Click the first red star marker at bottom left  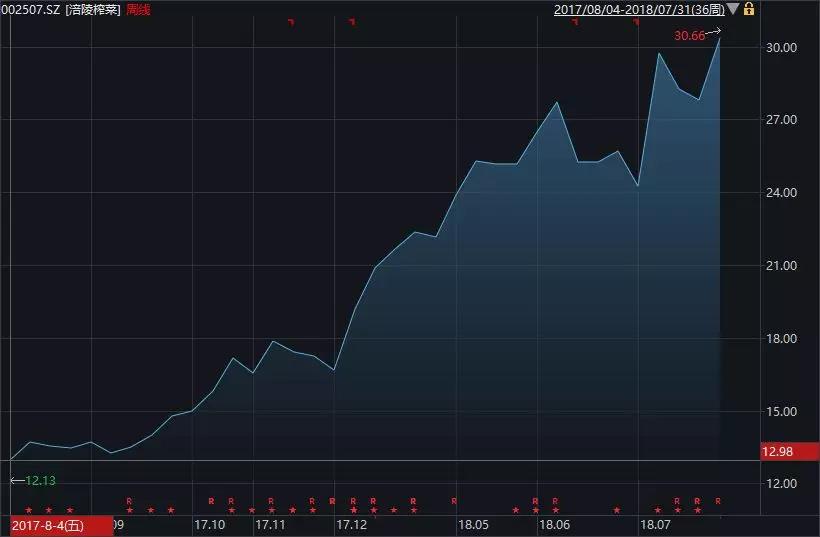29,510
